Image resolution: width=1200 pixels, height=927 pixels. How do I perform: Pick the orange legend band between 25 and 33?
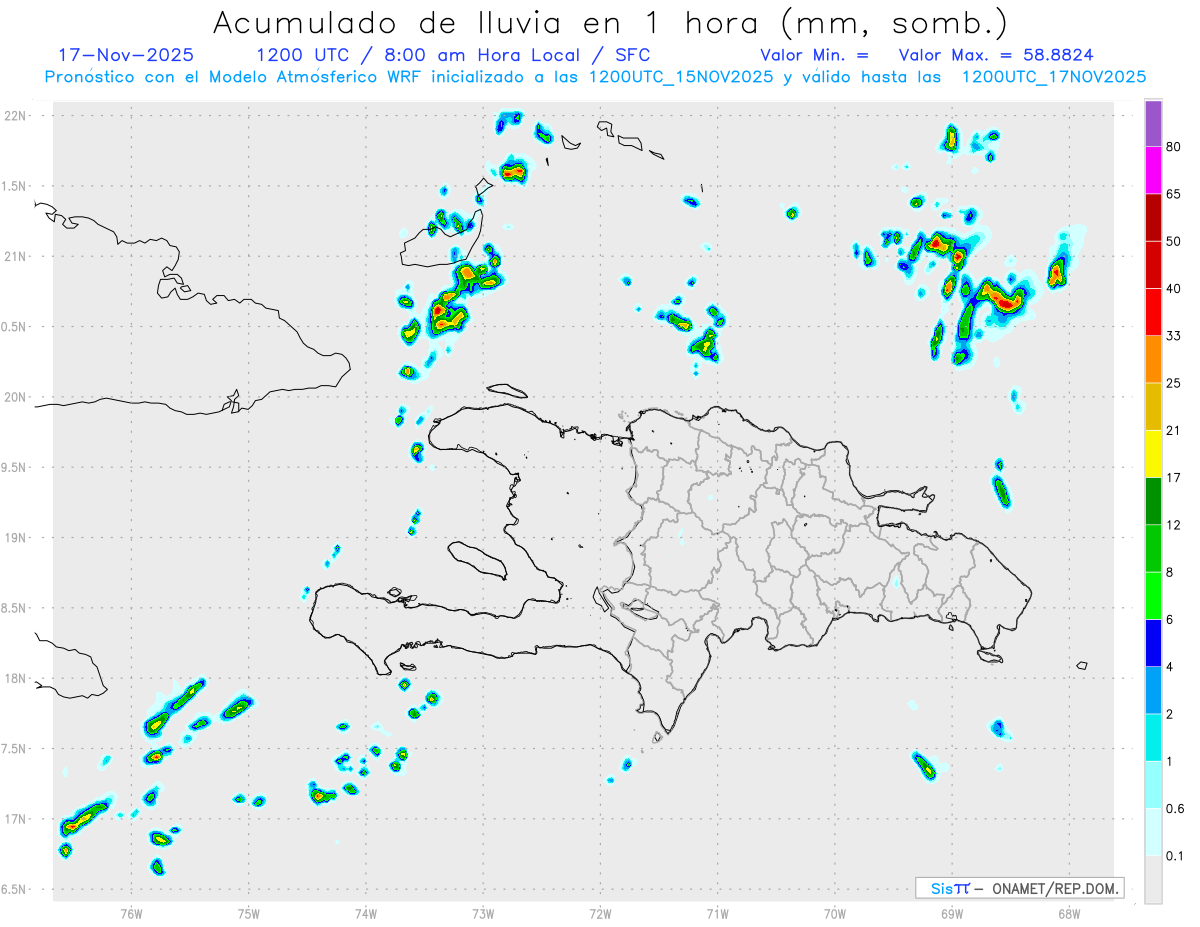pyautogui.click(x=1153, y=359)
